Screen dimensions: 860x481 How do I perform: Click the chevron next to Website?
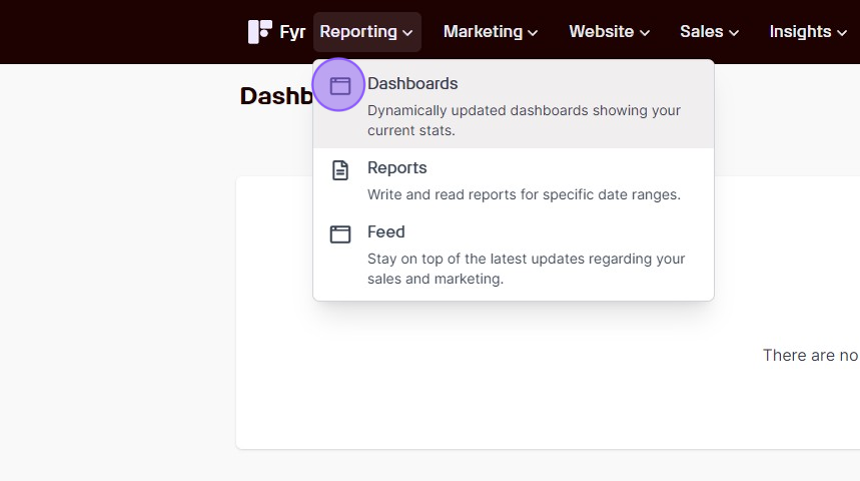click(x=645, y=33)
